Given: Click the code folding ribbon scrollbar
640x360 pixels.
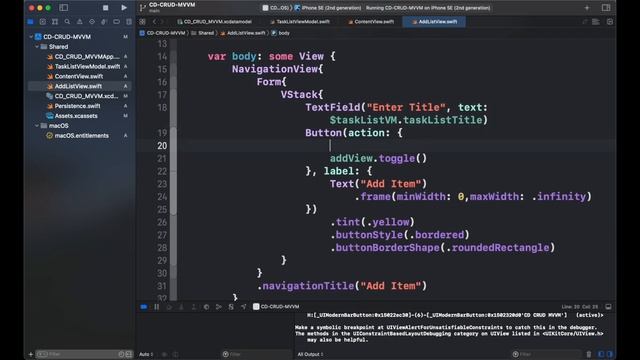Looking at the screenshot, I should click(173, 169).
